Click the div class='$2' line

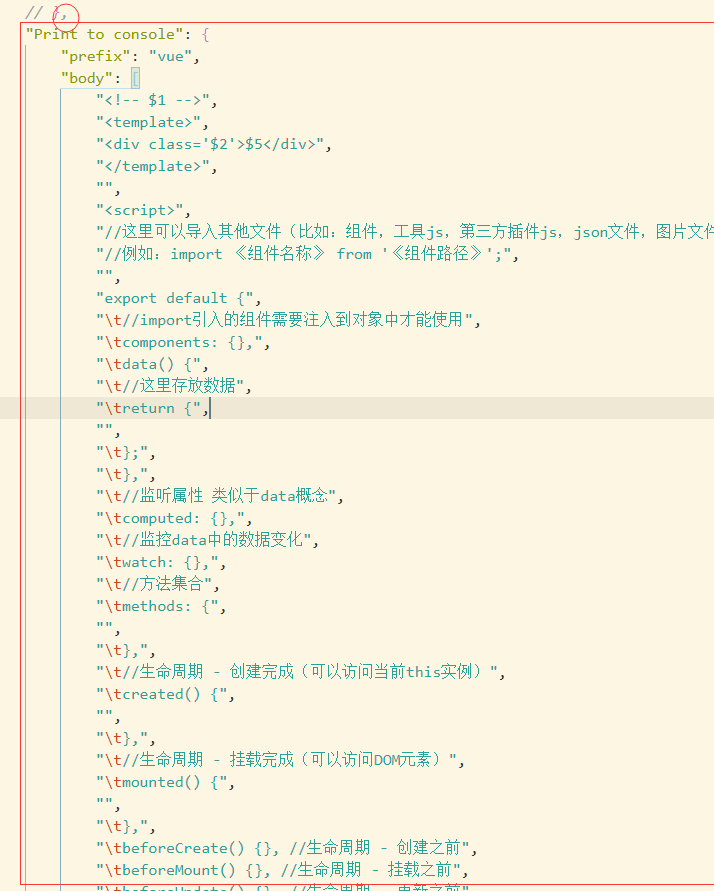212,144
